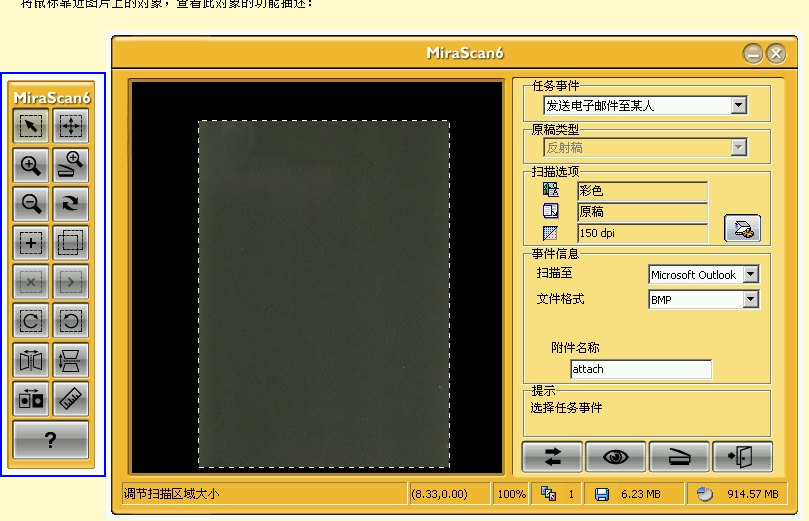Click the 914.57 MB status text
The width and height of the screenshot is (809, 521).
(753, 494)
